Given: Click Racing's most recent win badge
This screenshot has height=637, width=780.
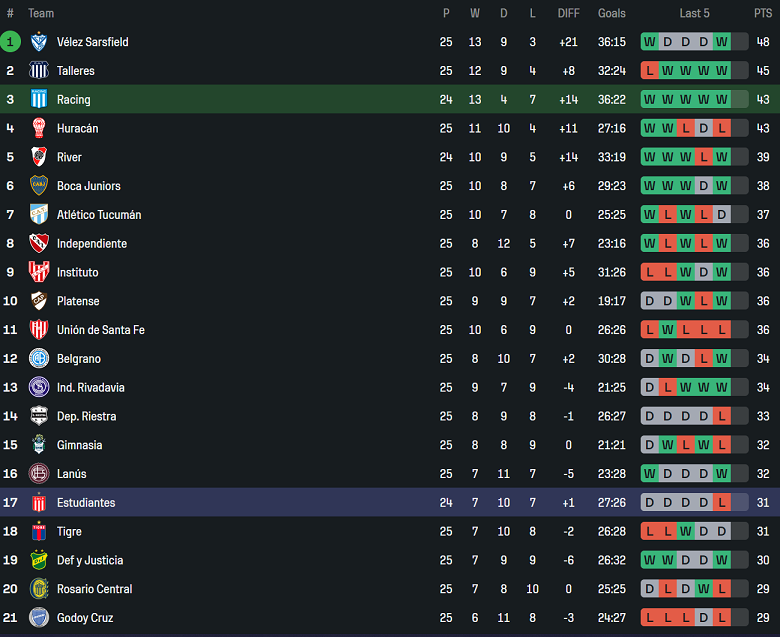Looking at the screenshot, I should click(722, 99).
